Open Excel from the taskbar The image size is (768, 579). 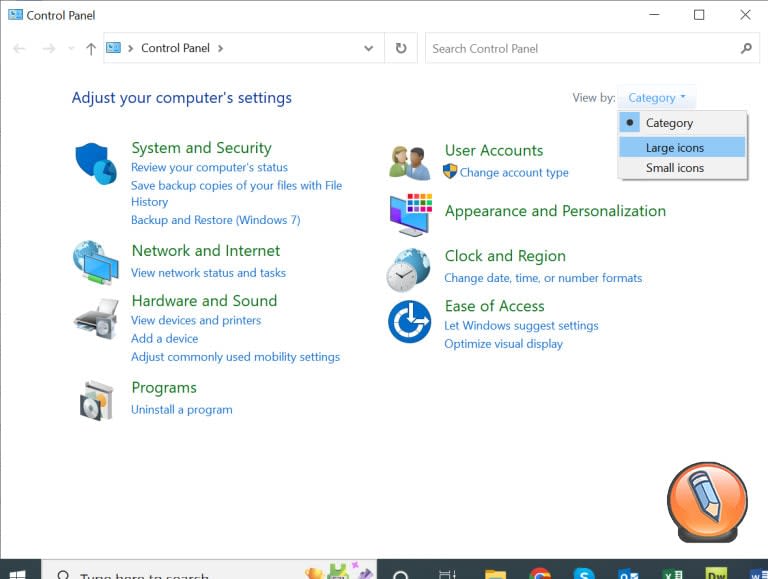click(672, 574)
